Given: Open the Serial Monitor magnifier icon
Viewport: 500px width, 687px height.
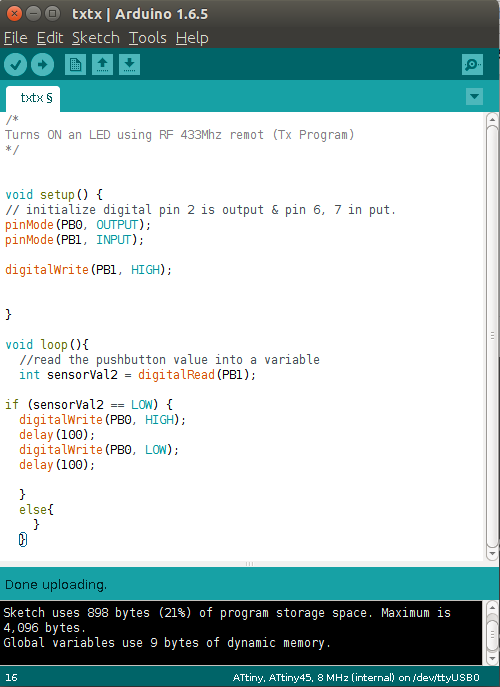Looking at the screenshot, I should click(x=472, y=65).
